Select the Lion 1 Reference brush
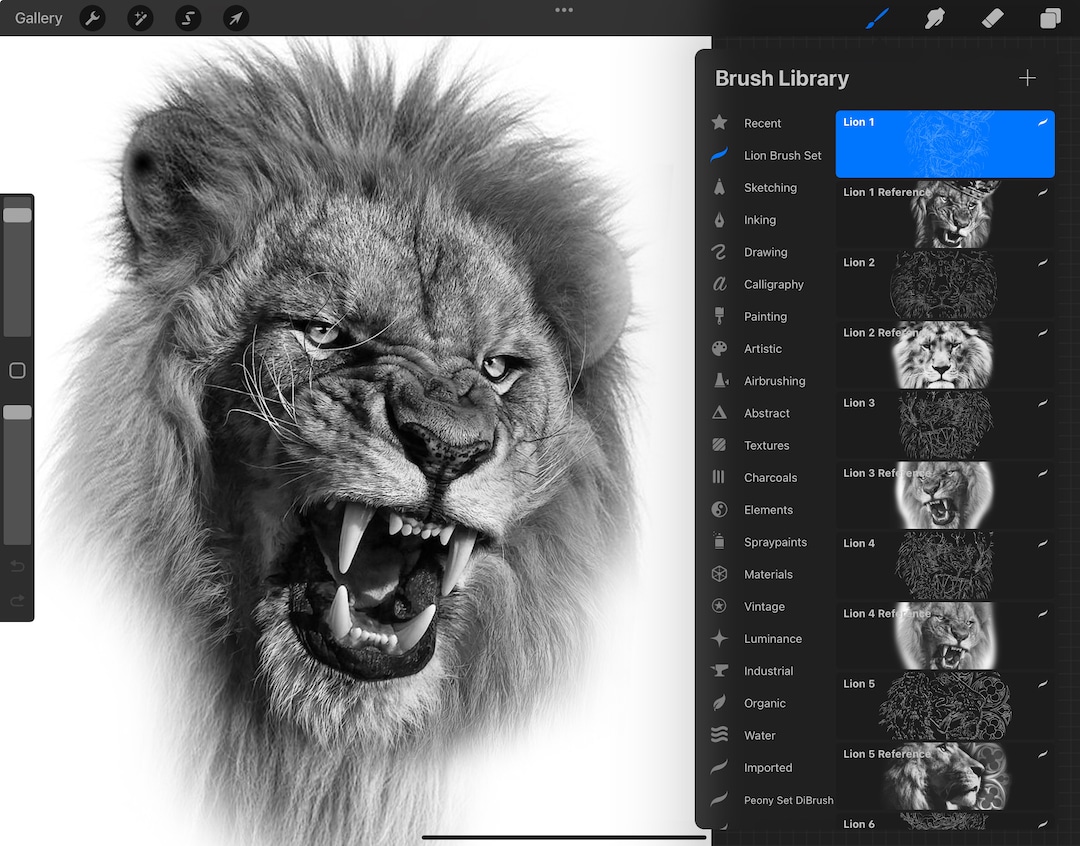Screen dimensions: 1080x846 [x=944, y=214]
